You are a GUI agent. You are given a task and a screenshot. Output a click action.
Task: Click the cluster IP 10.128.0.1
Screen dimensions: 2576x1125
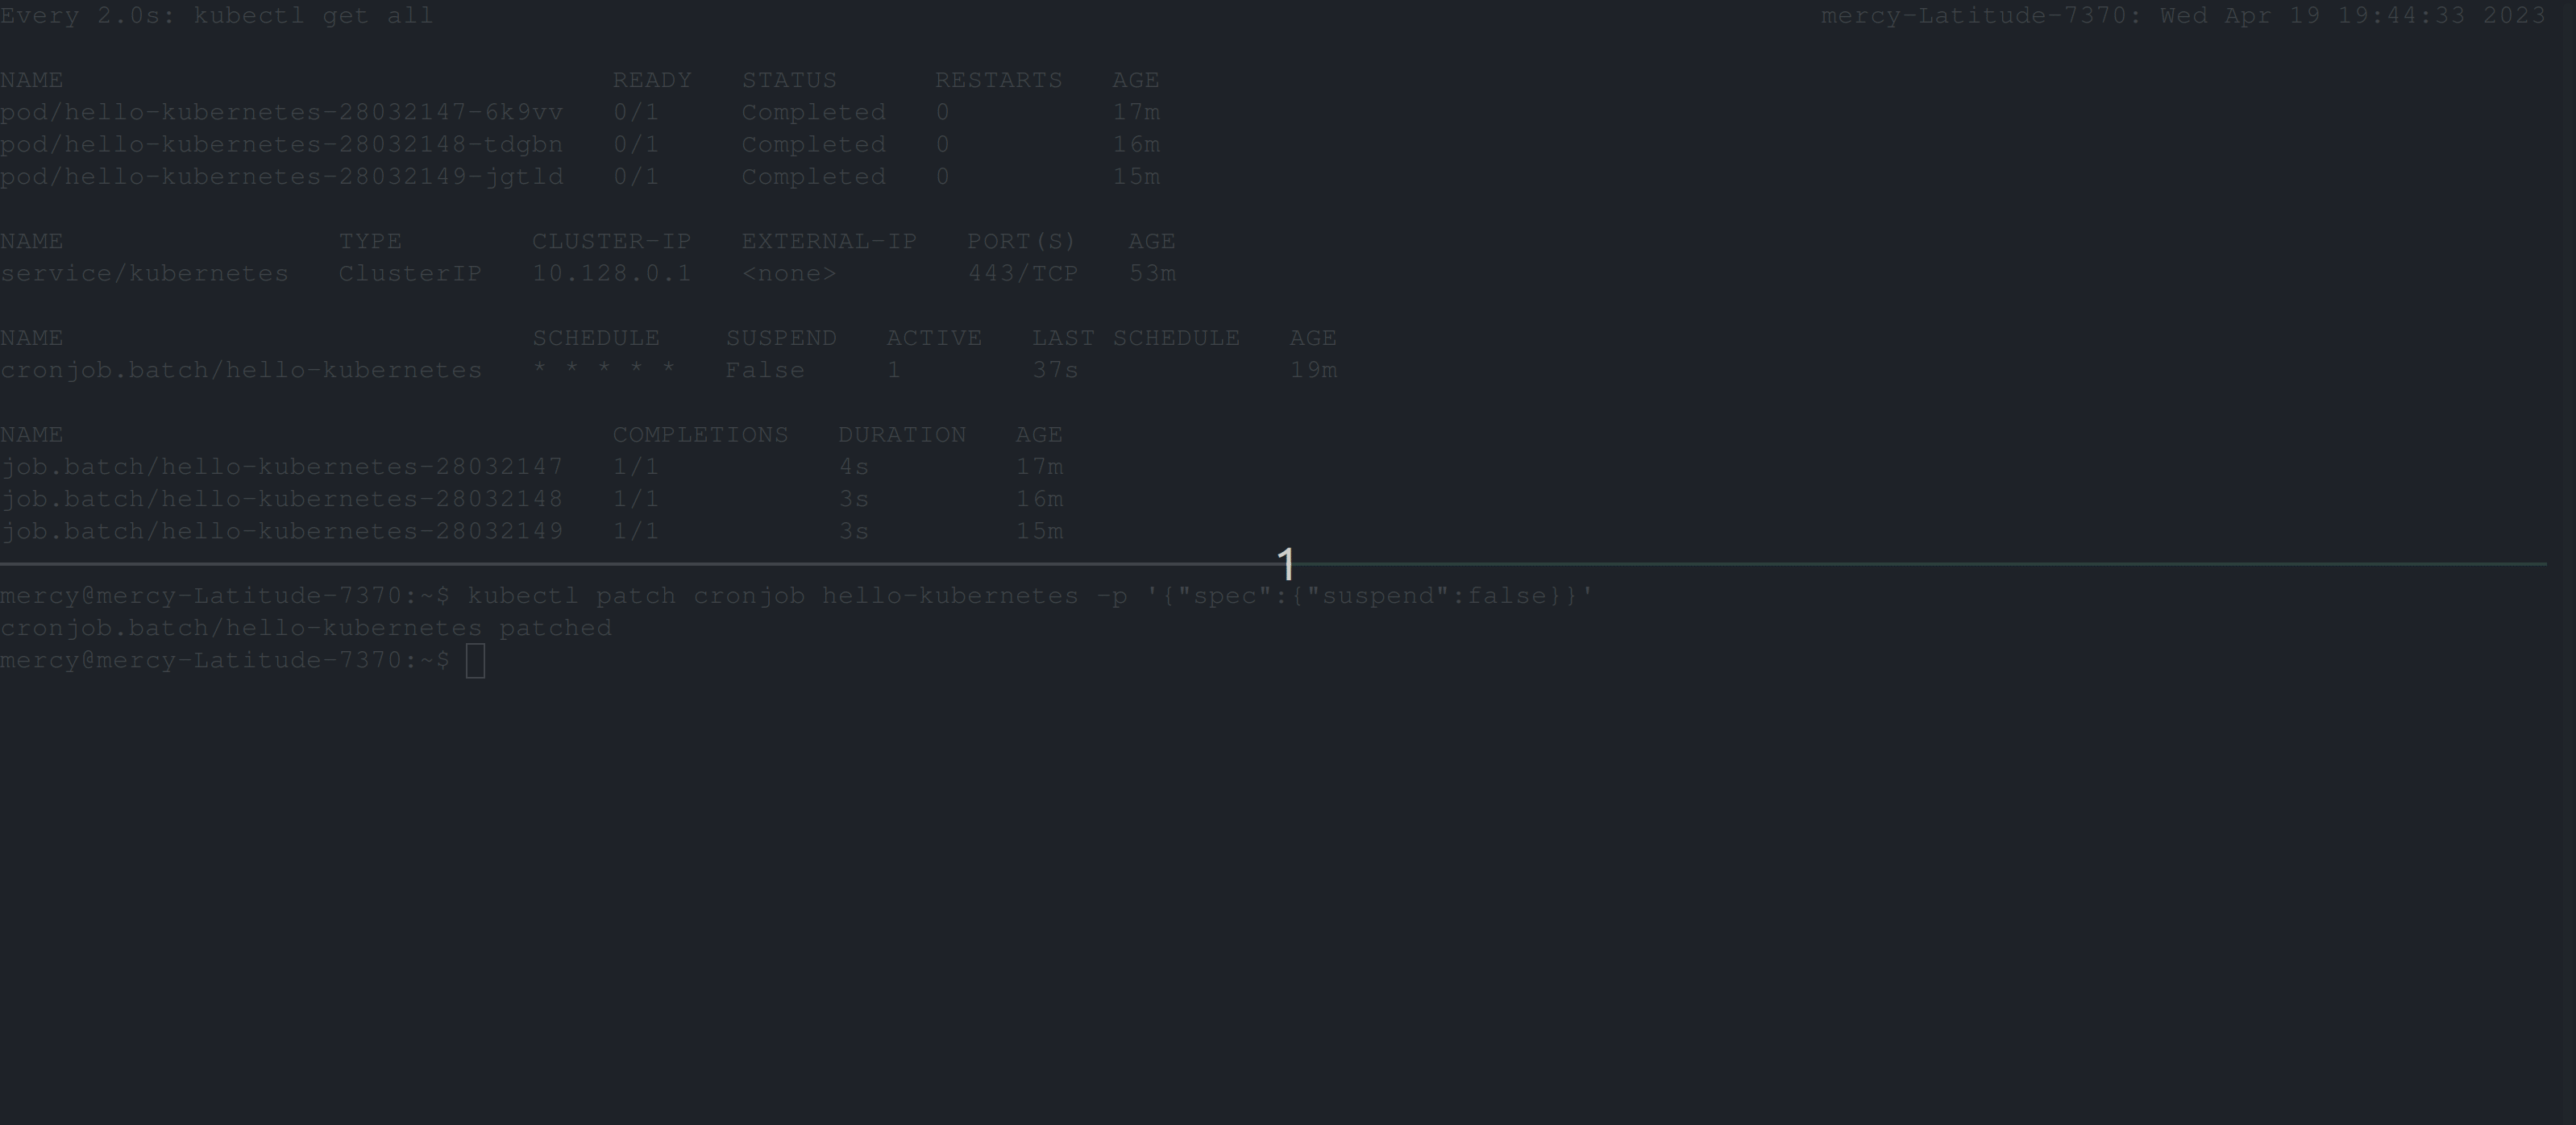point(611,274)
